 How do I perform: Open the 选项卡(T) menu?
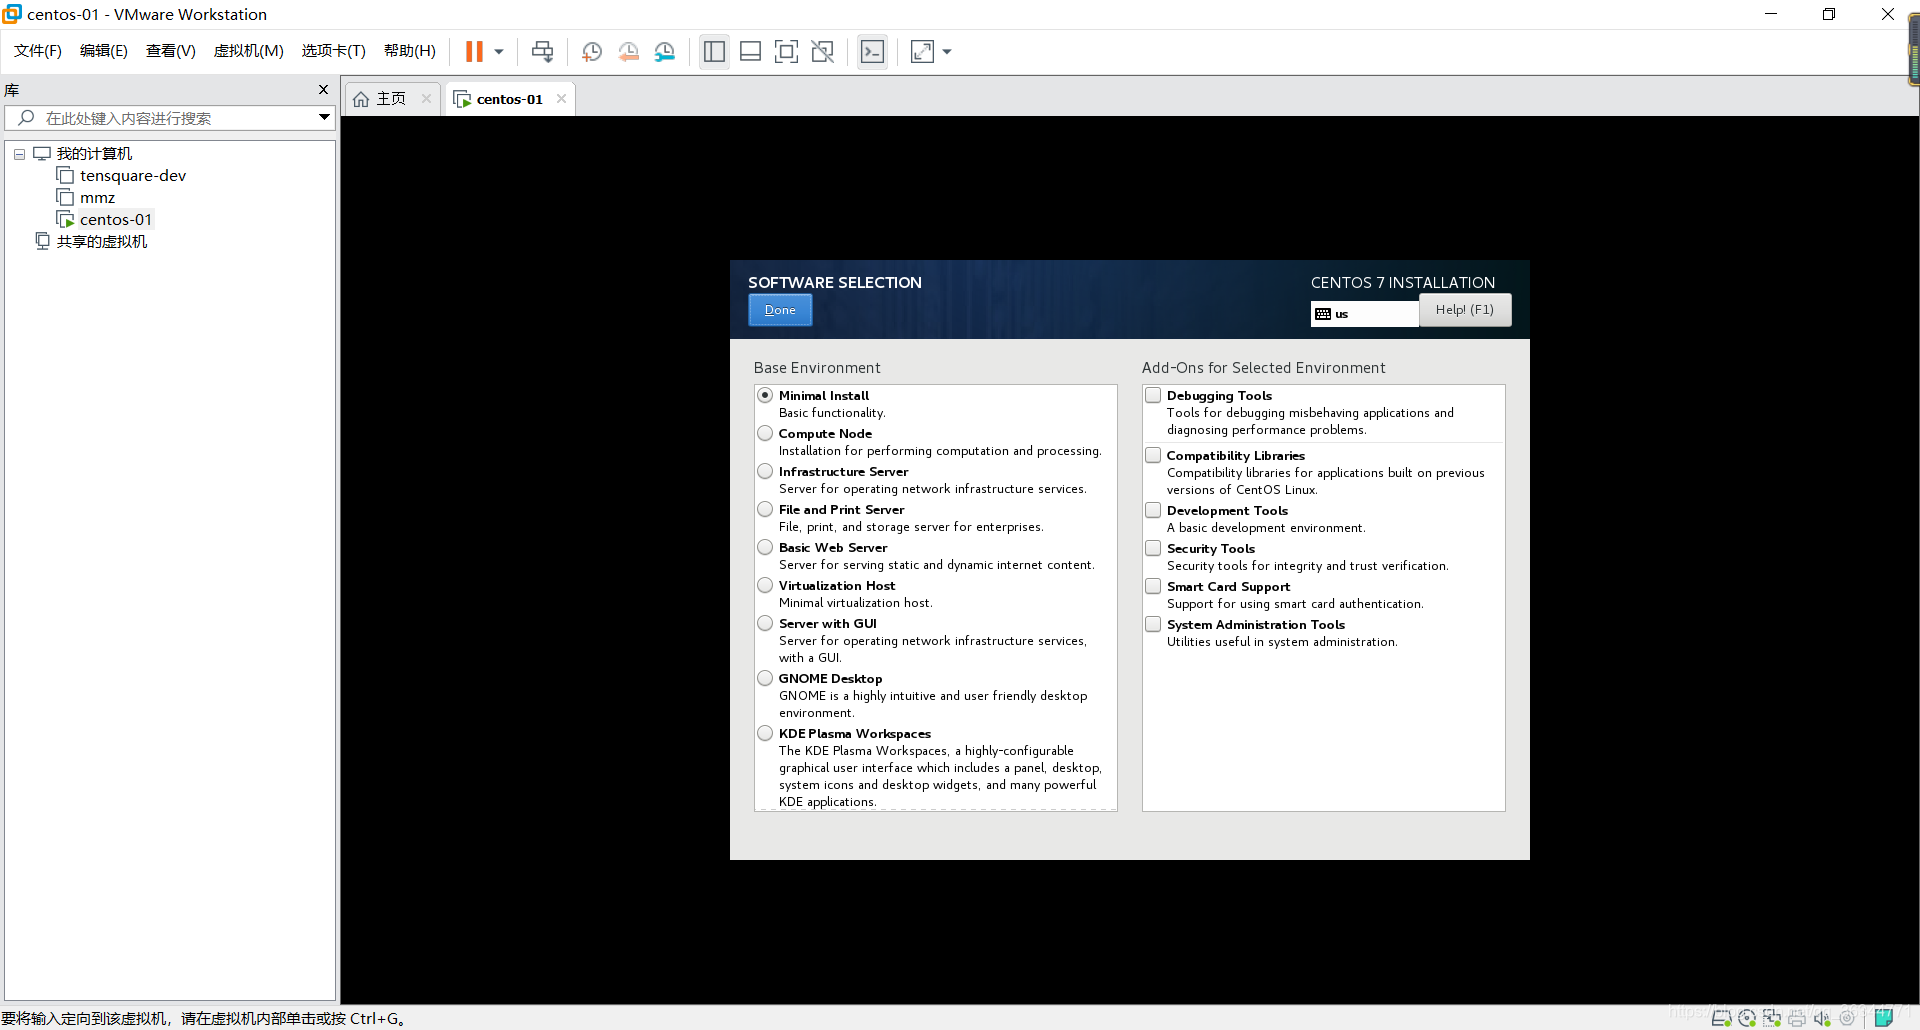334,51
